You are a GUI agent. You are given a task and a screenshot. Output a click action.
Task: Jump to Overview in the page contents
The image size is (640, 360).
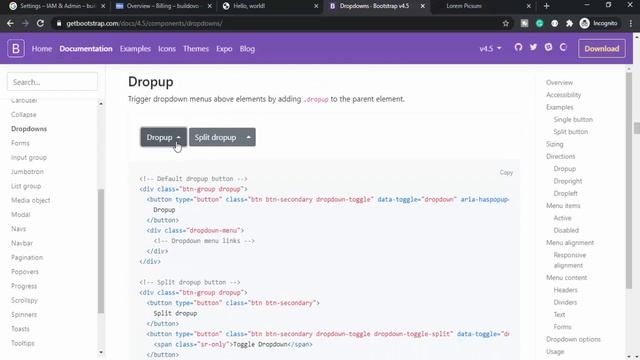click(x=560, y=82)
